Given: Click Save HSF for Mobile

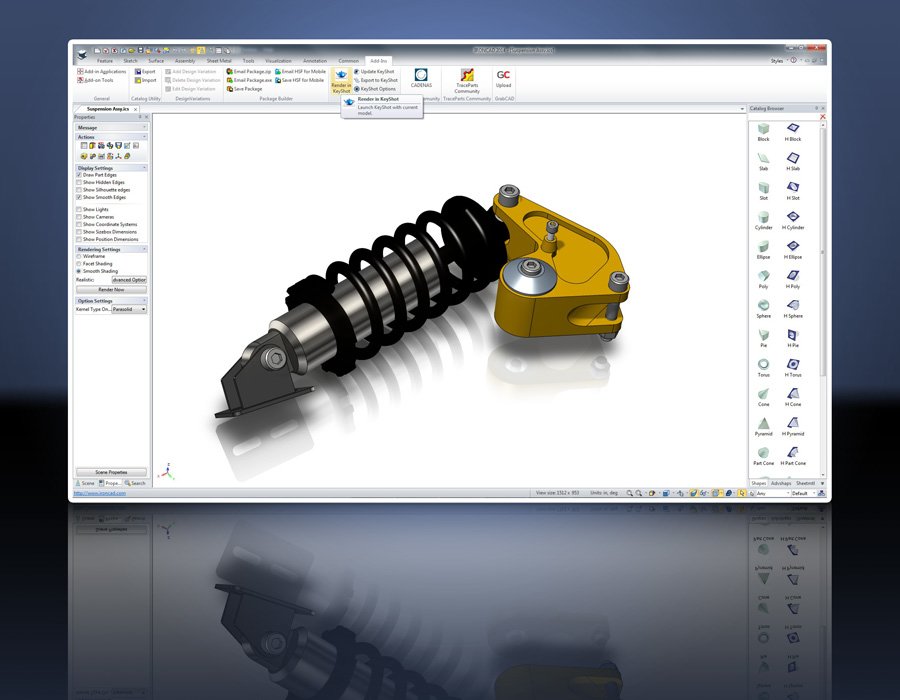Looking at the screenshot, I should pos(299,80).
